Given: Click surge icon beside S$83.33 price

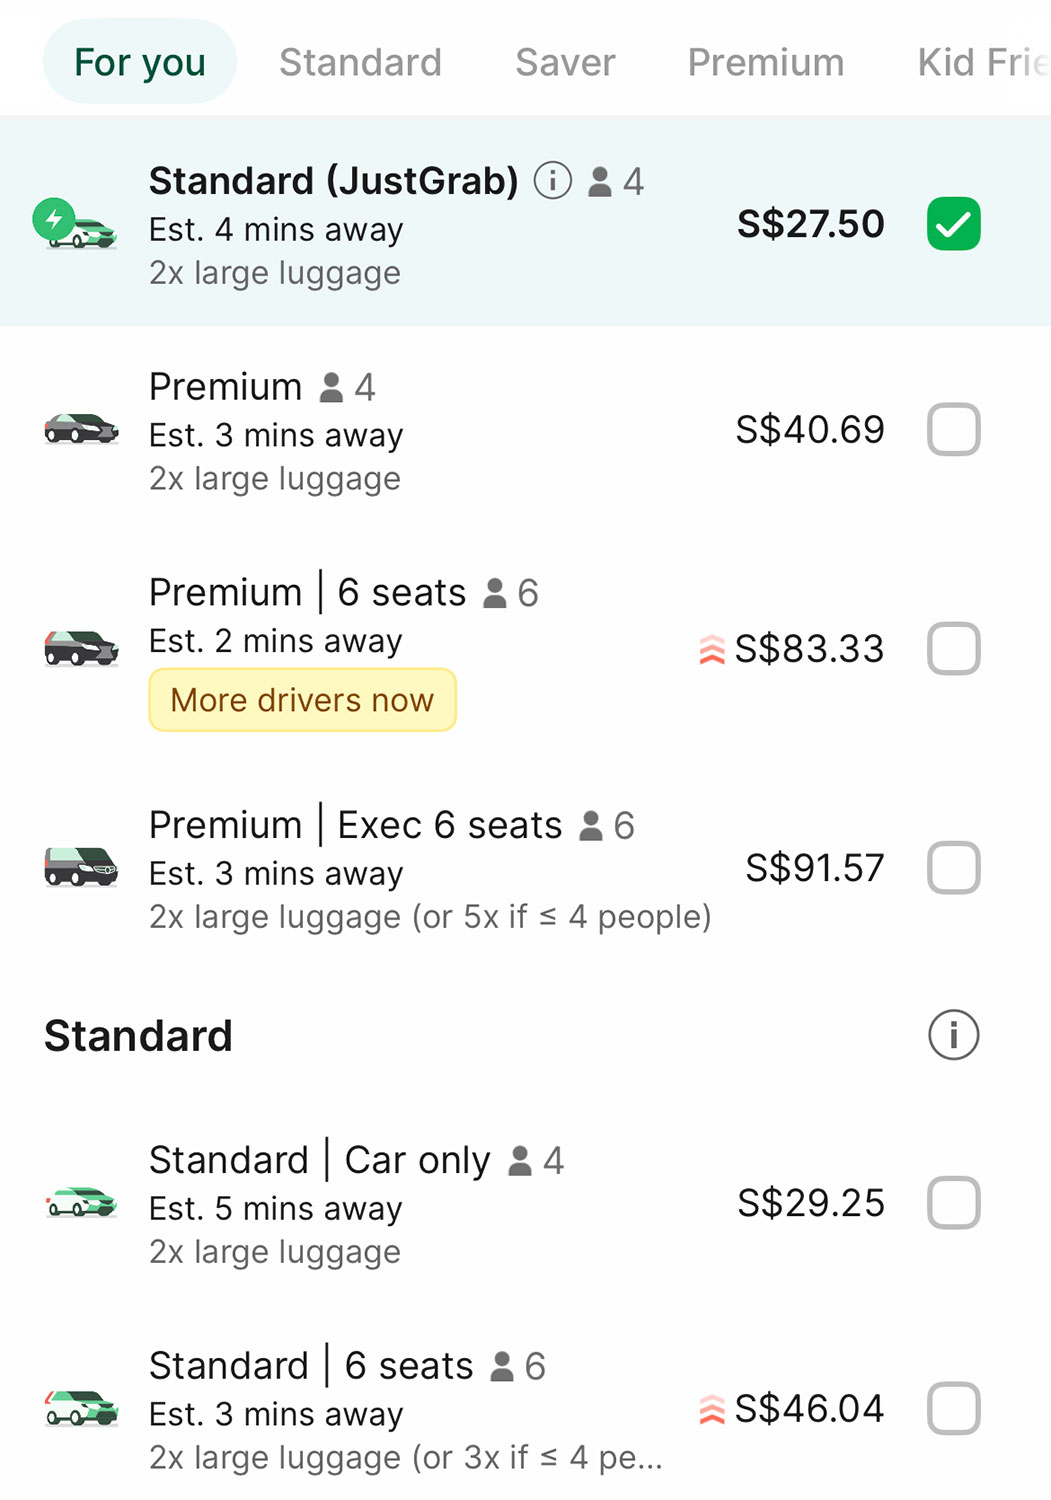Looking at the screenshot, I should pos(711,650).
